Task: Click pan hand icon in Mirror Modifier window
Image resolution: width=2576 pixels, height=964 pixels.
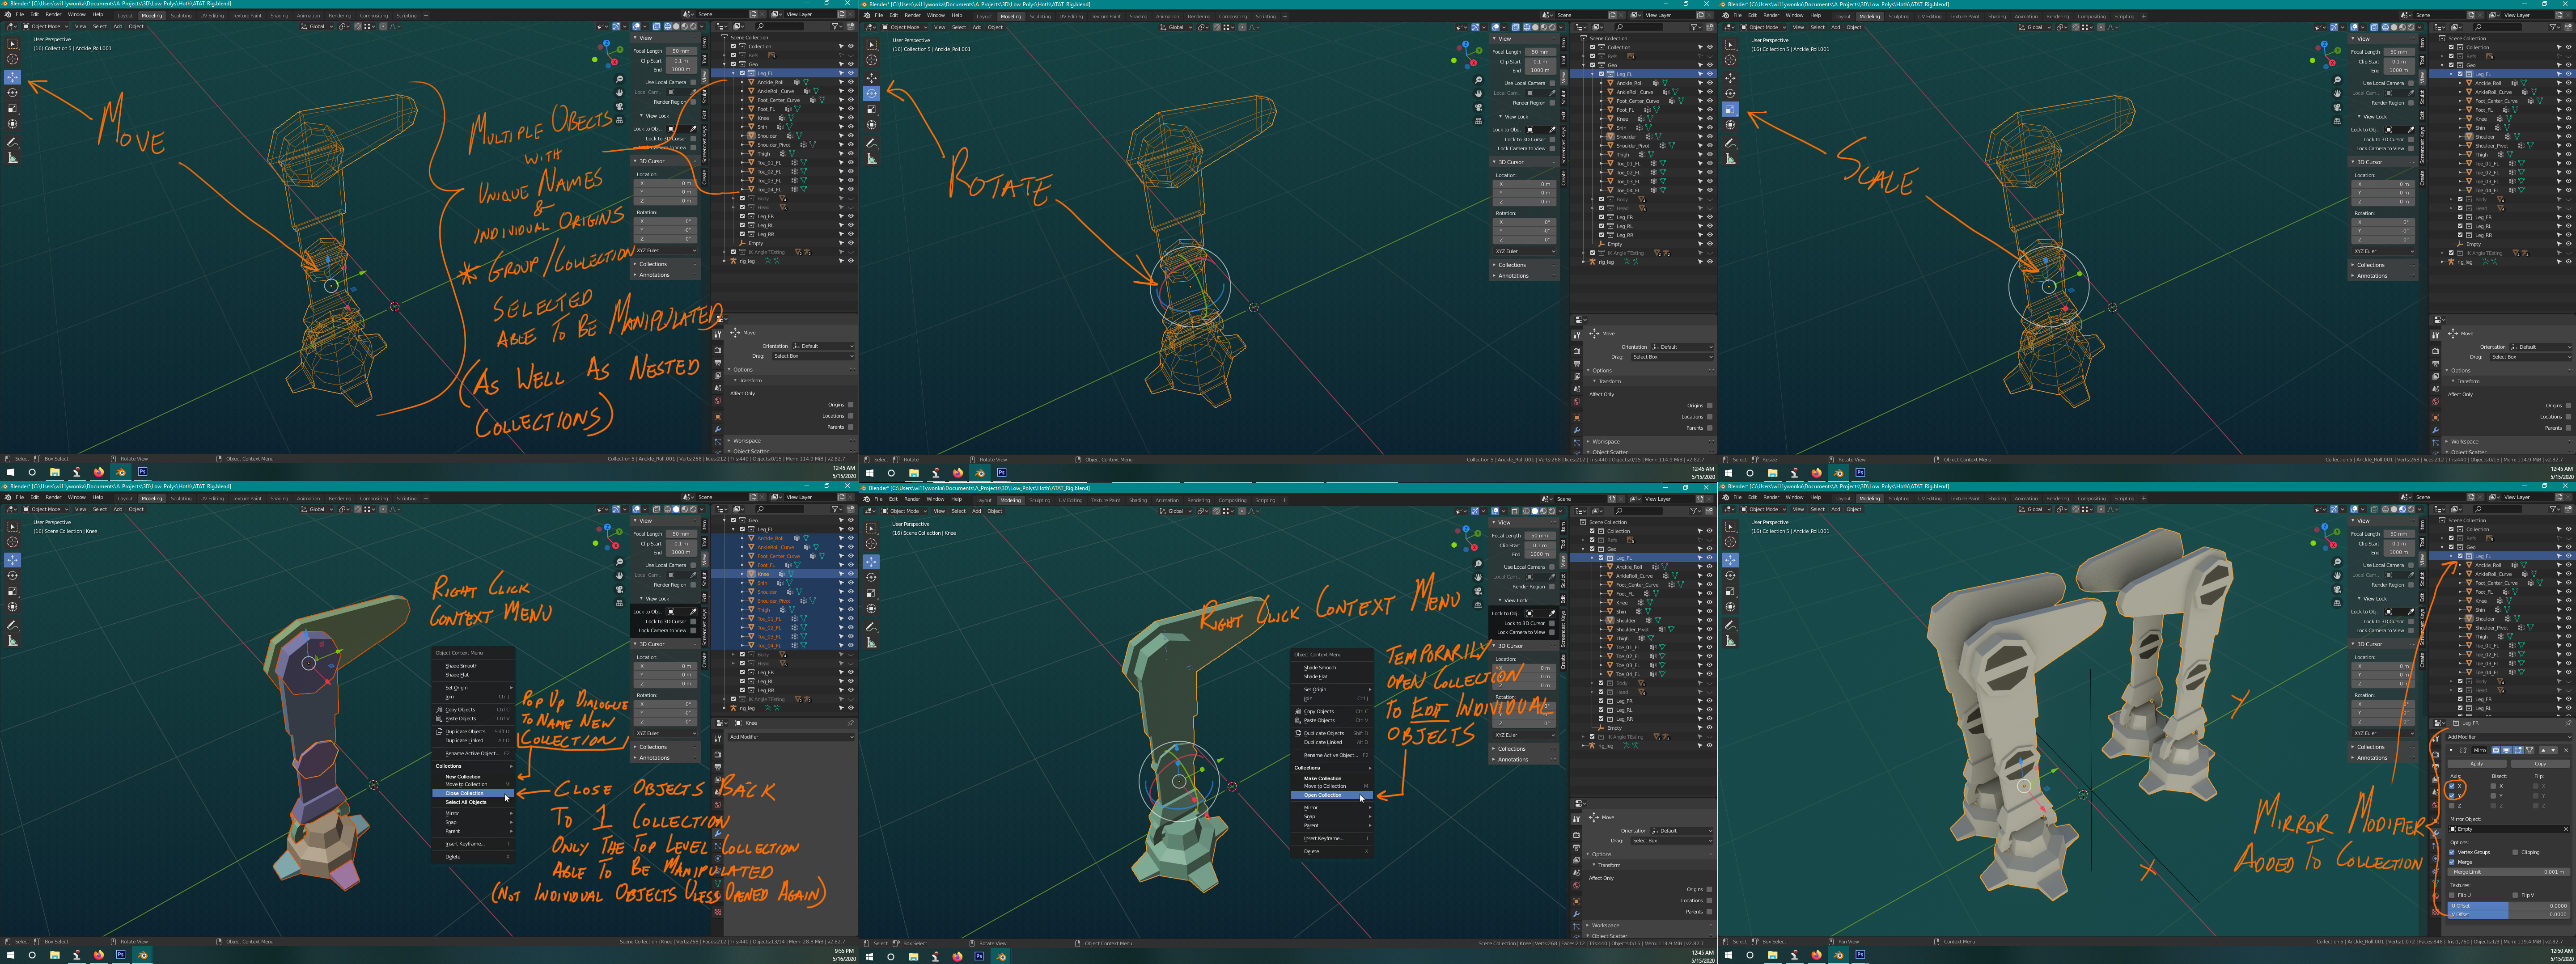Action: coord(2337,575)
